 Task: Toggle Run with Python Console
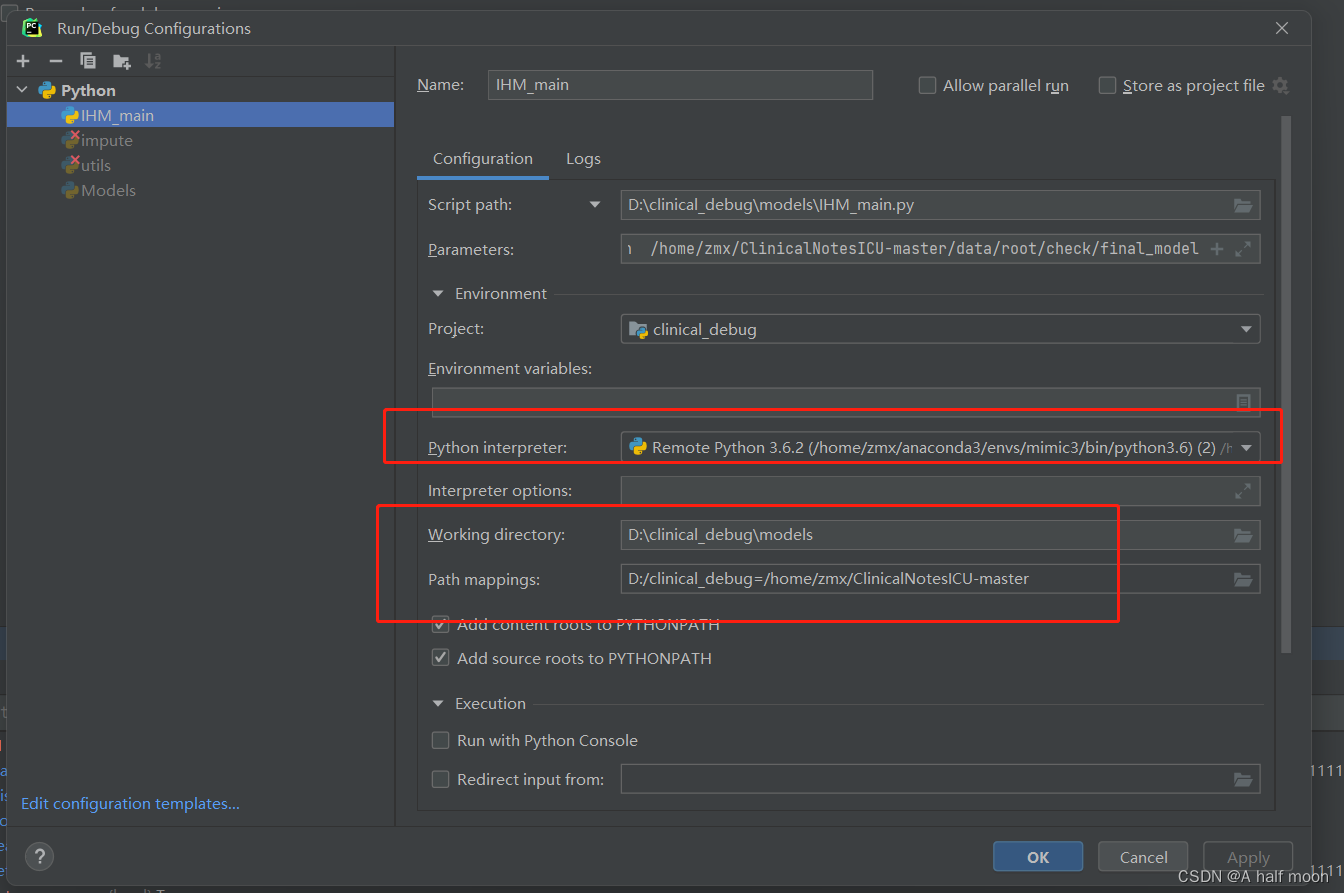click(440, 741)
